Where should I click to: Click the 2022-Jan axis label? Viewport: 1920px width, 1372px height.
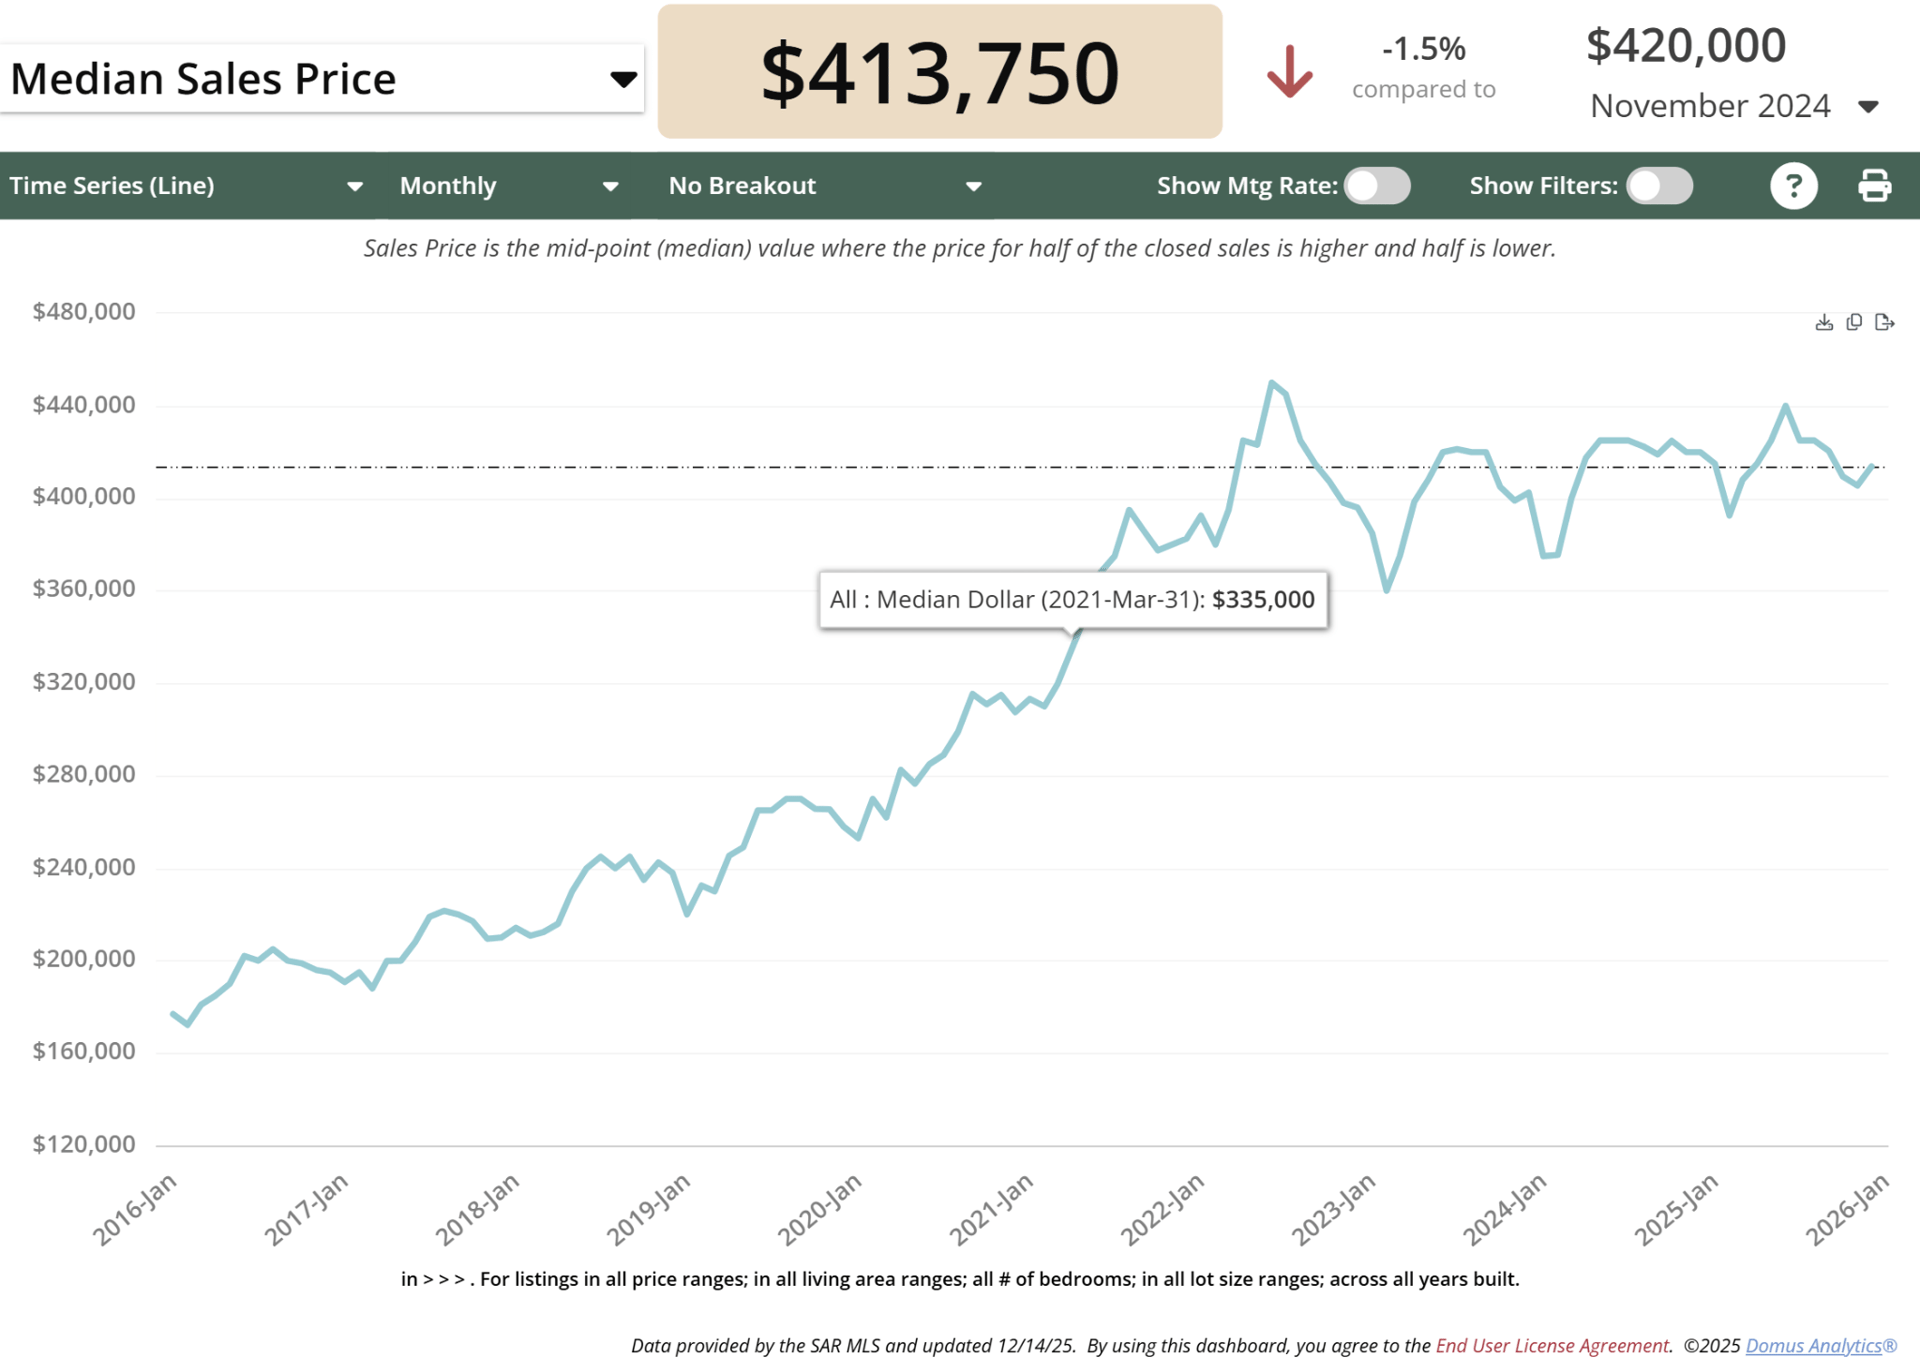coord(1162,1210)
